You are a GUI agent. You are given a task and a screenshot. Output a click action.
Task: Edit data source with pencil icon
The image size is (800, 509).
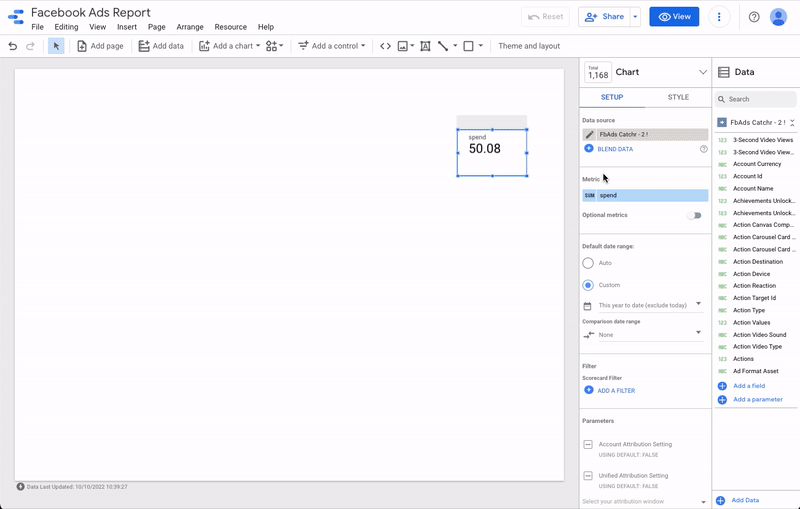(590, 134)
